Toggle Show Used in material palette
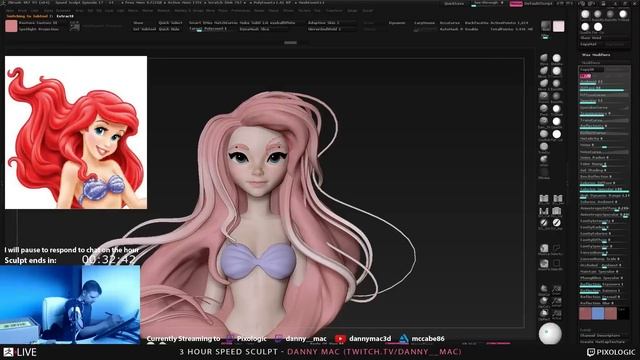 pos(590,38)
